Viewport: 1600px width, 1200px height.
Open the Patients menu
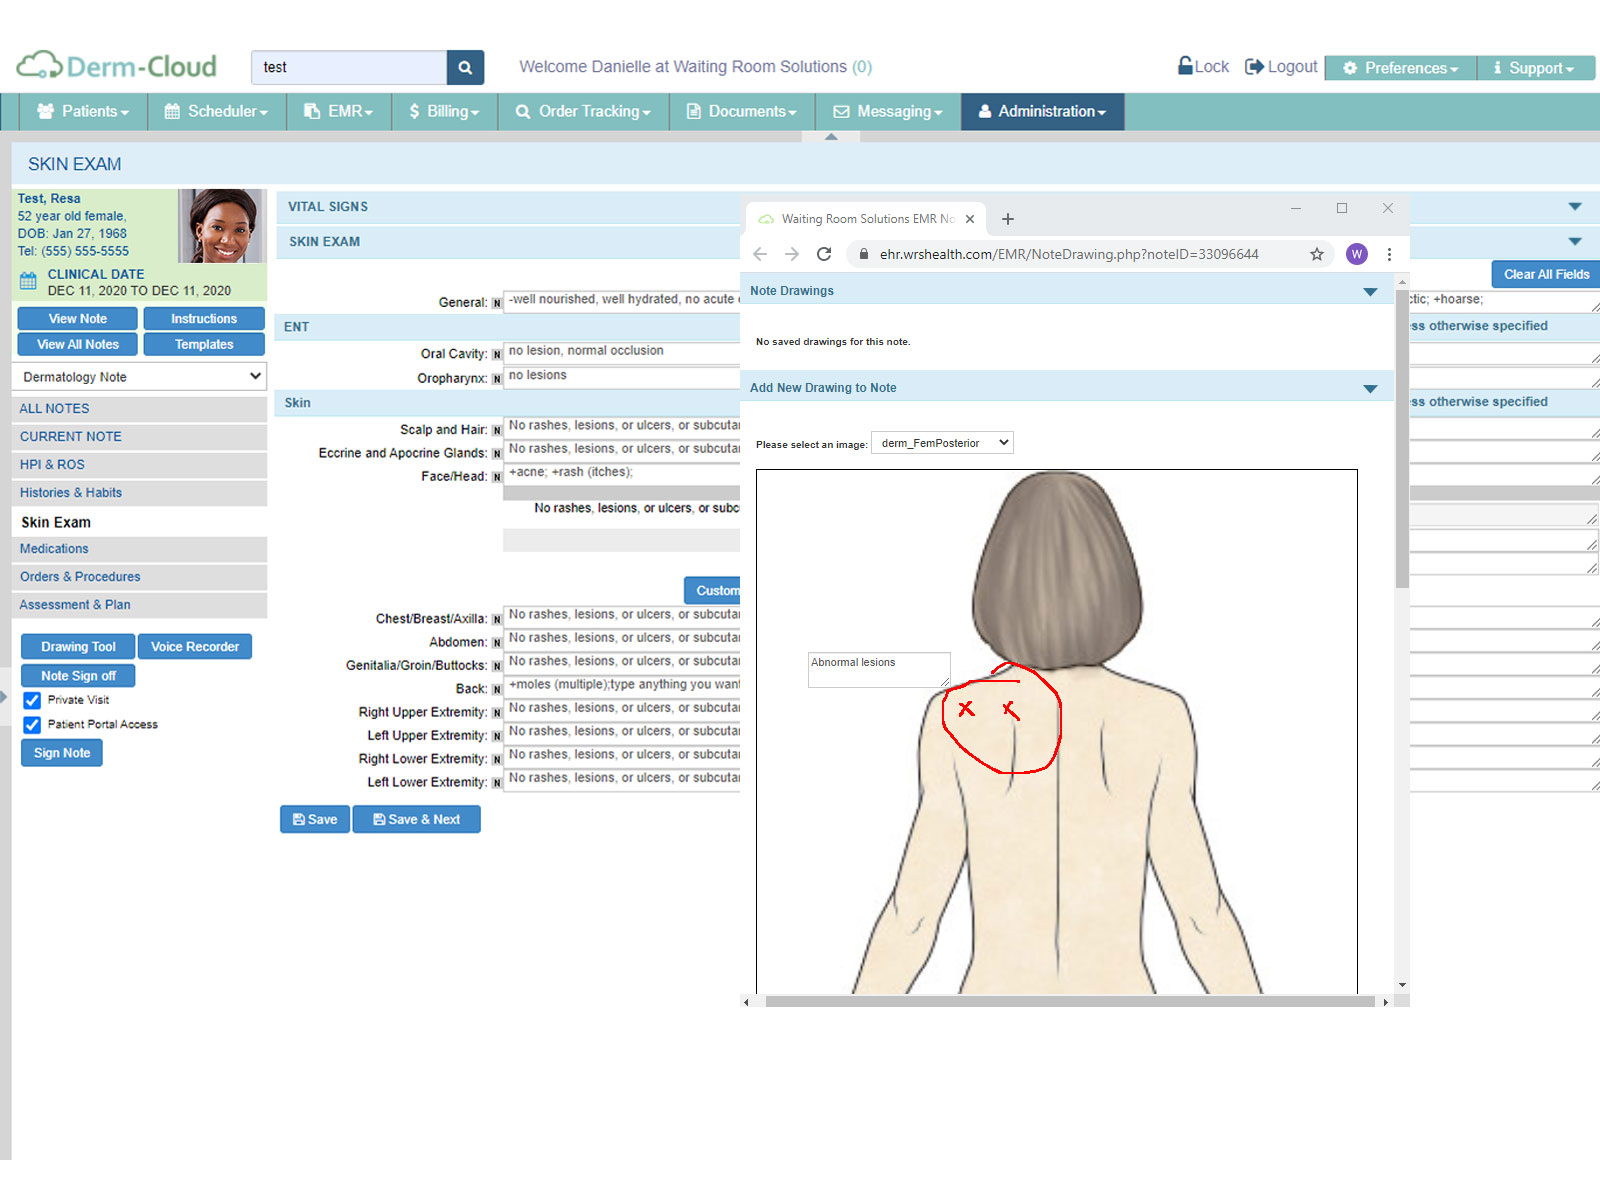(x=83, y=111)
